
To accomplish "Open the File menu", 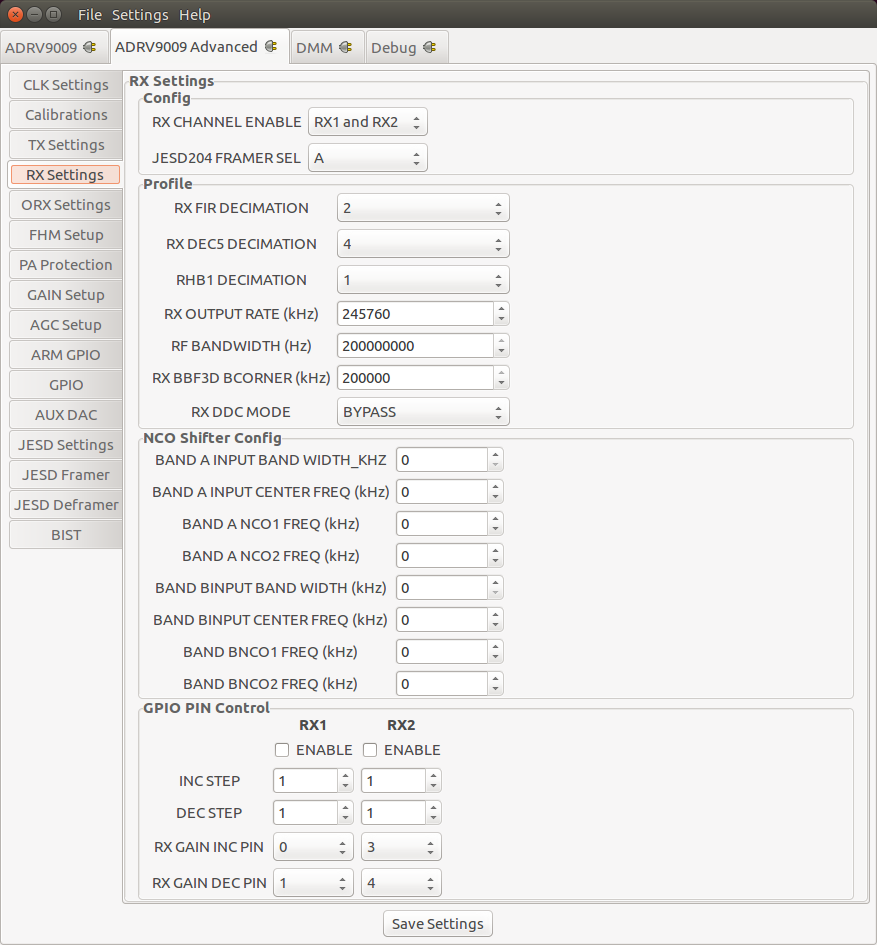I will pyautogui.click(x=89, y=14).
